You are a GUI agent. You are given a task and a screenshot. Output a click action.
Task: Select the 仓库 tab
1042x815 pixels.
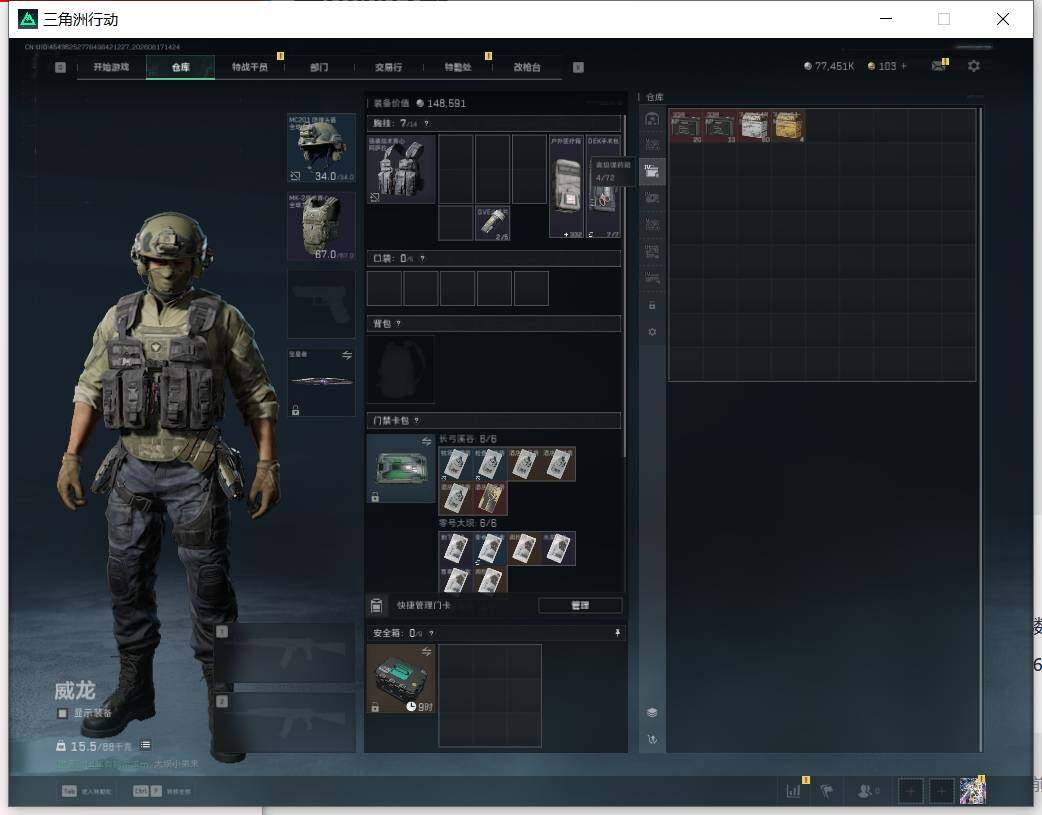(181, 67)
